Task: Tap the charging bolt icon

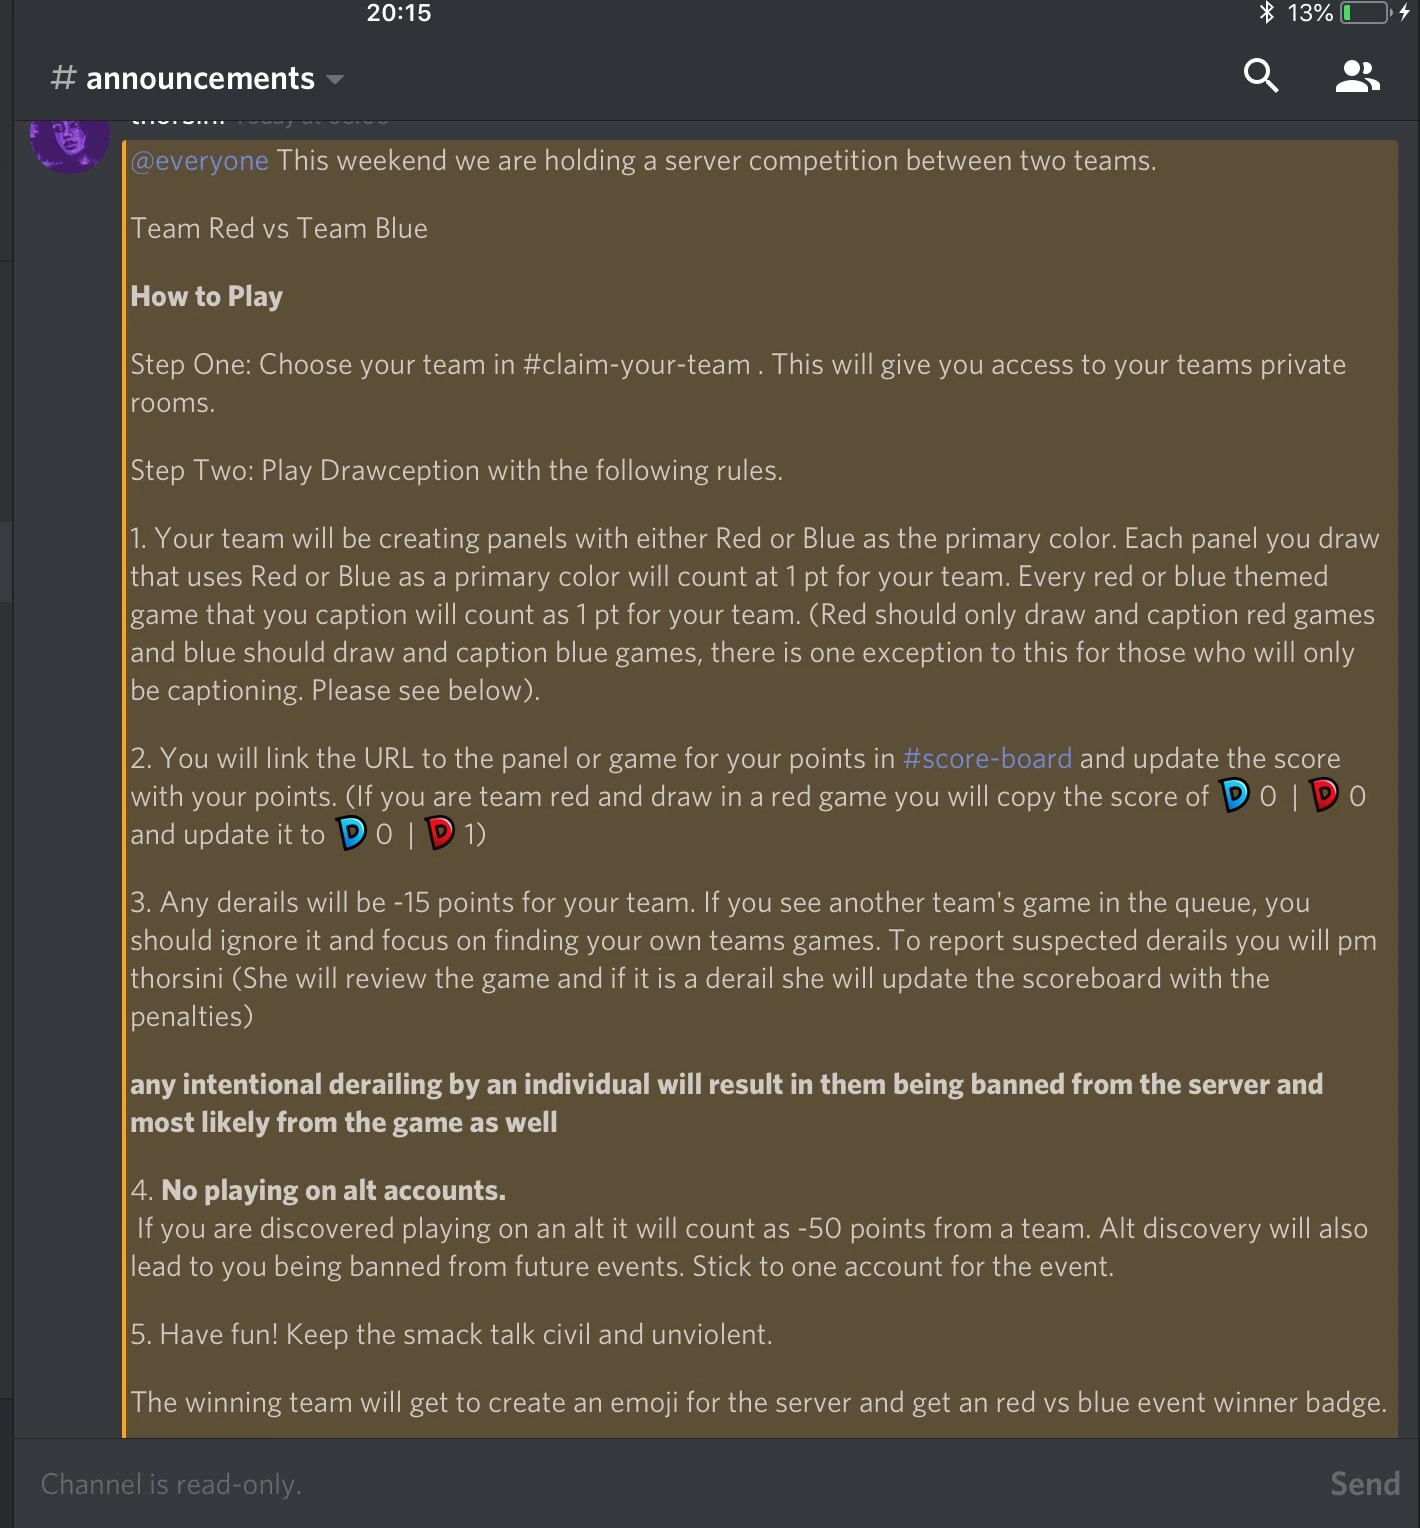Action: 1405,13
